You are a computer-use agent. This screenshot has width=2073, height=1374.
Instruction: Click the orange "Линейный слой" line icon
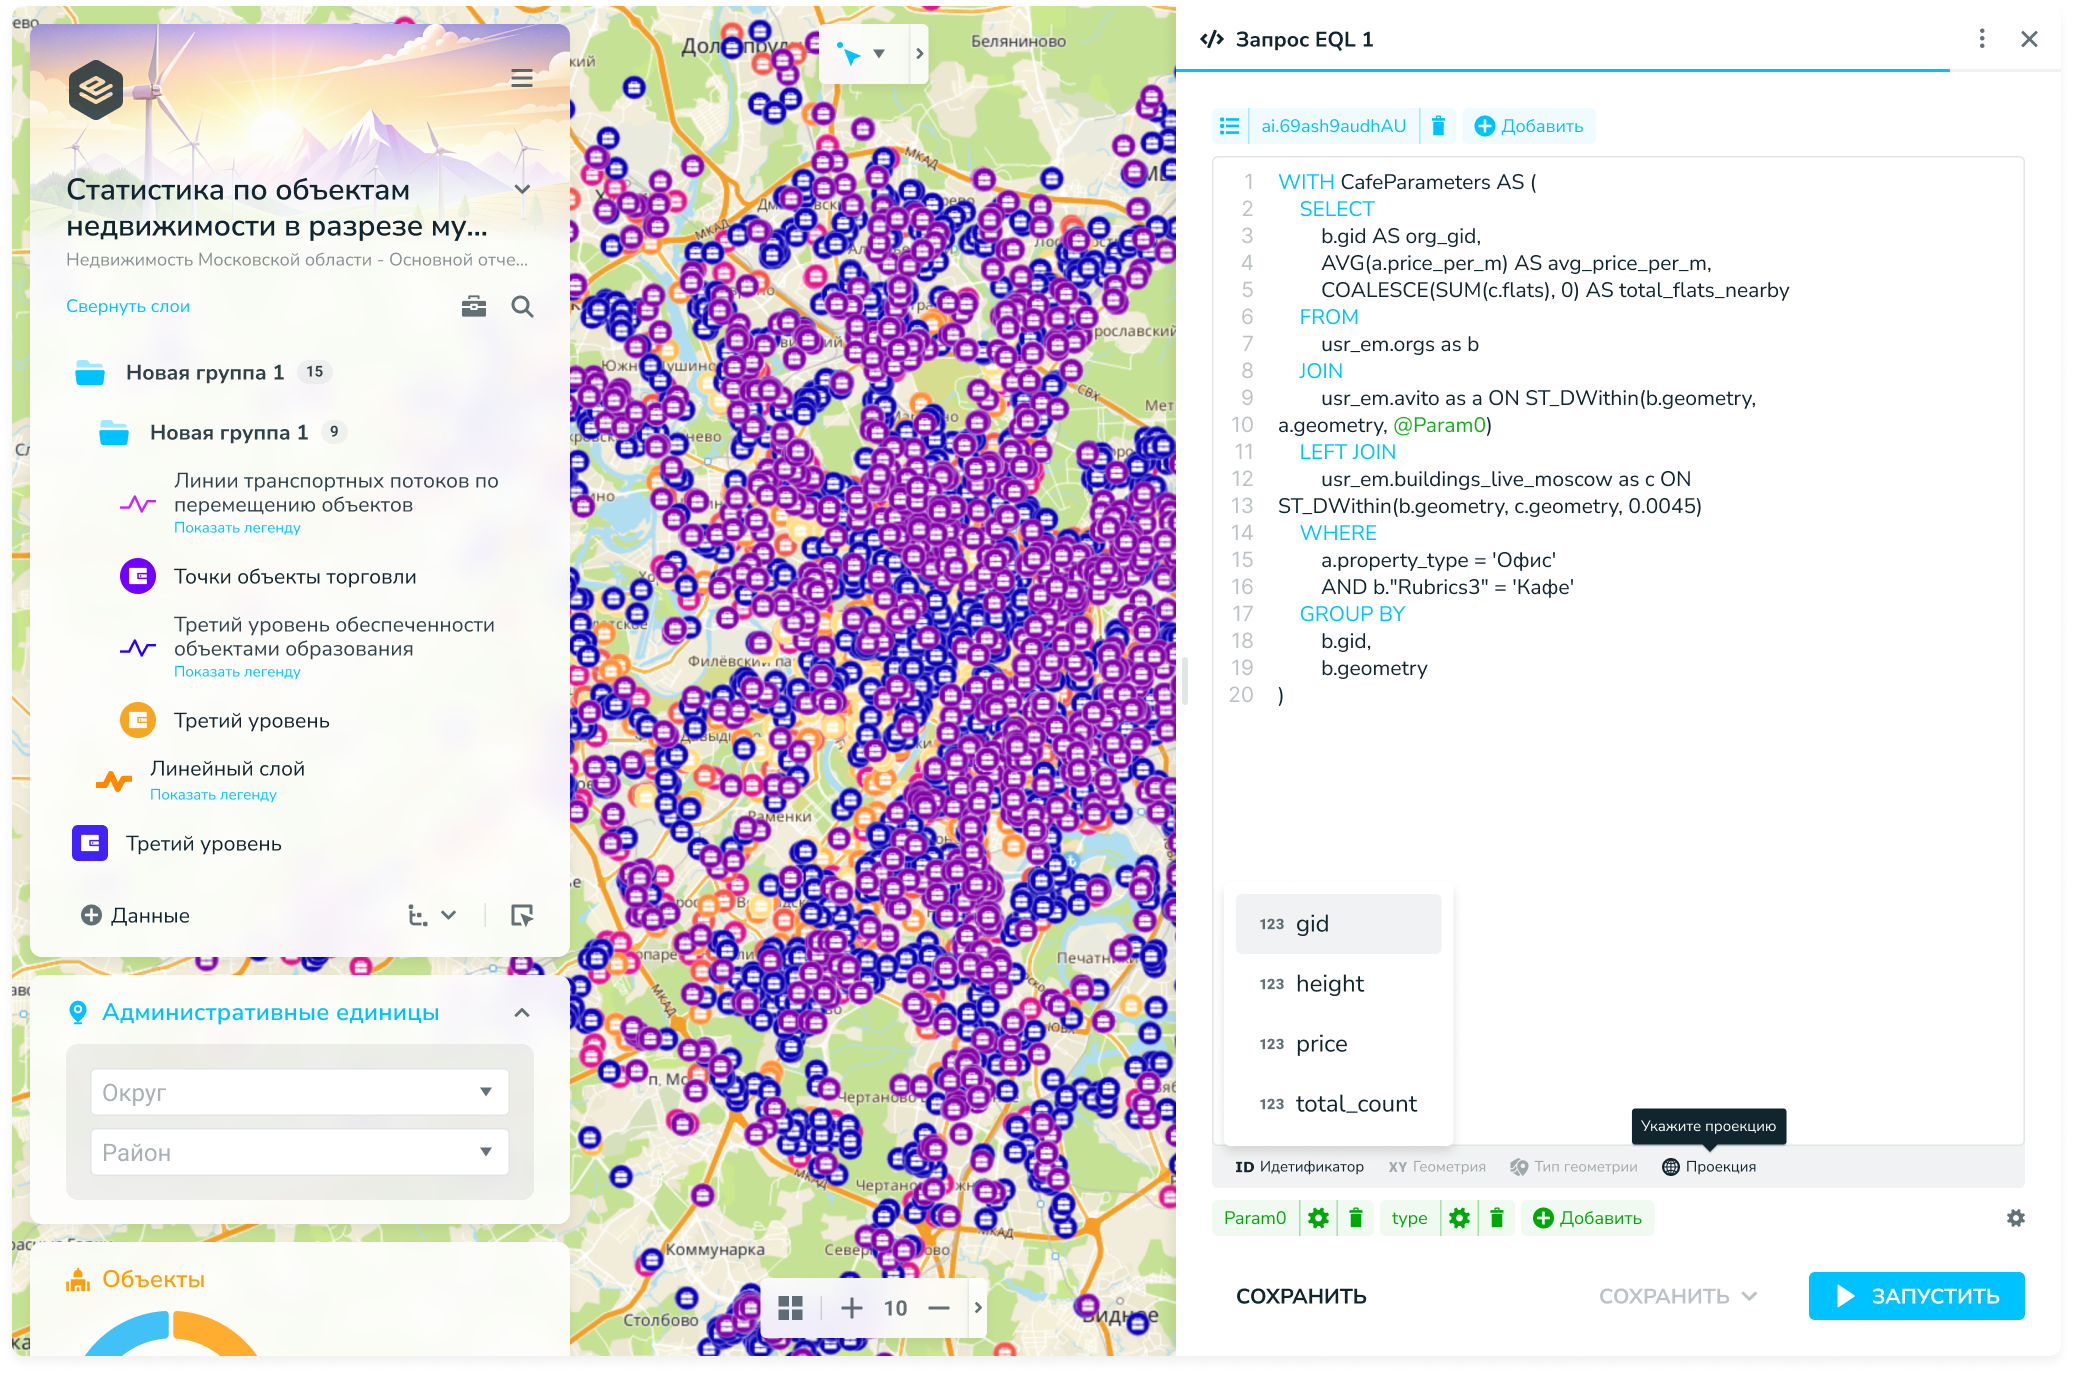point(114,781)
